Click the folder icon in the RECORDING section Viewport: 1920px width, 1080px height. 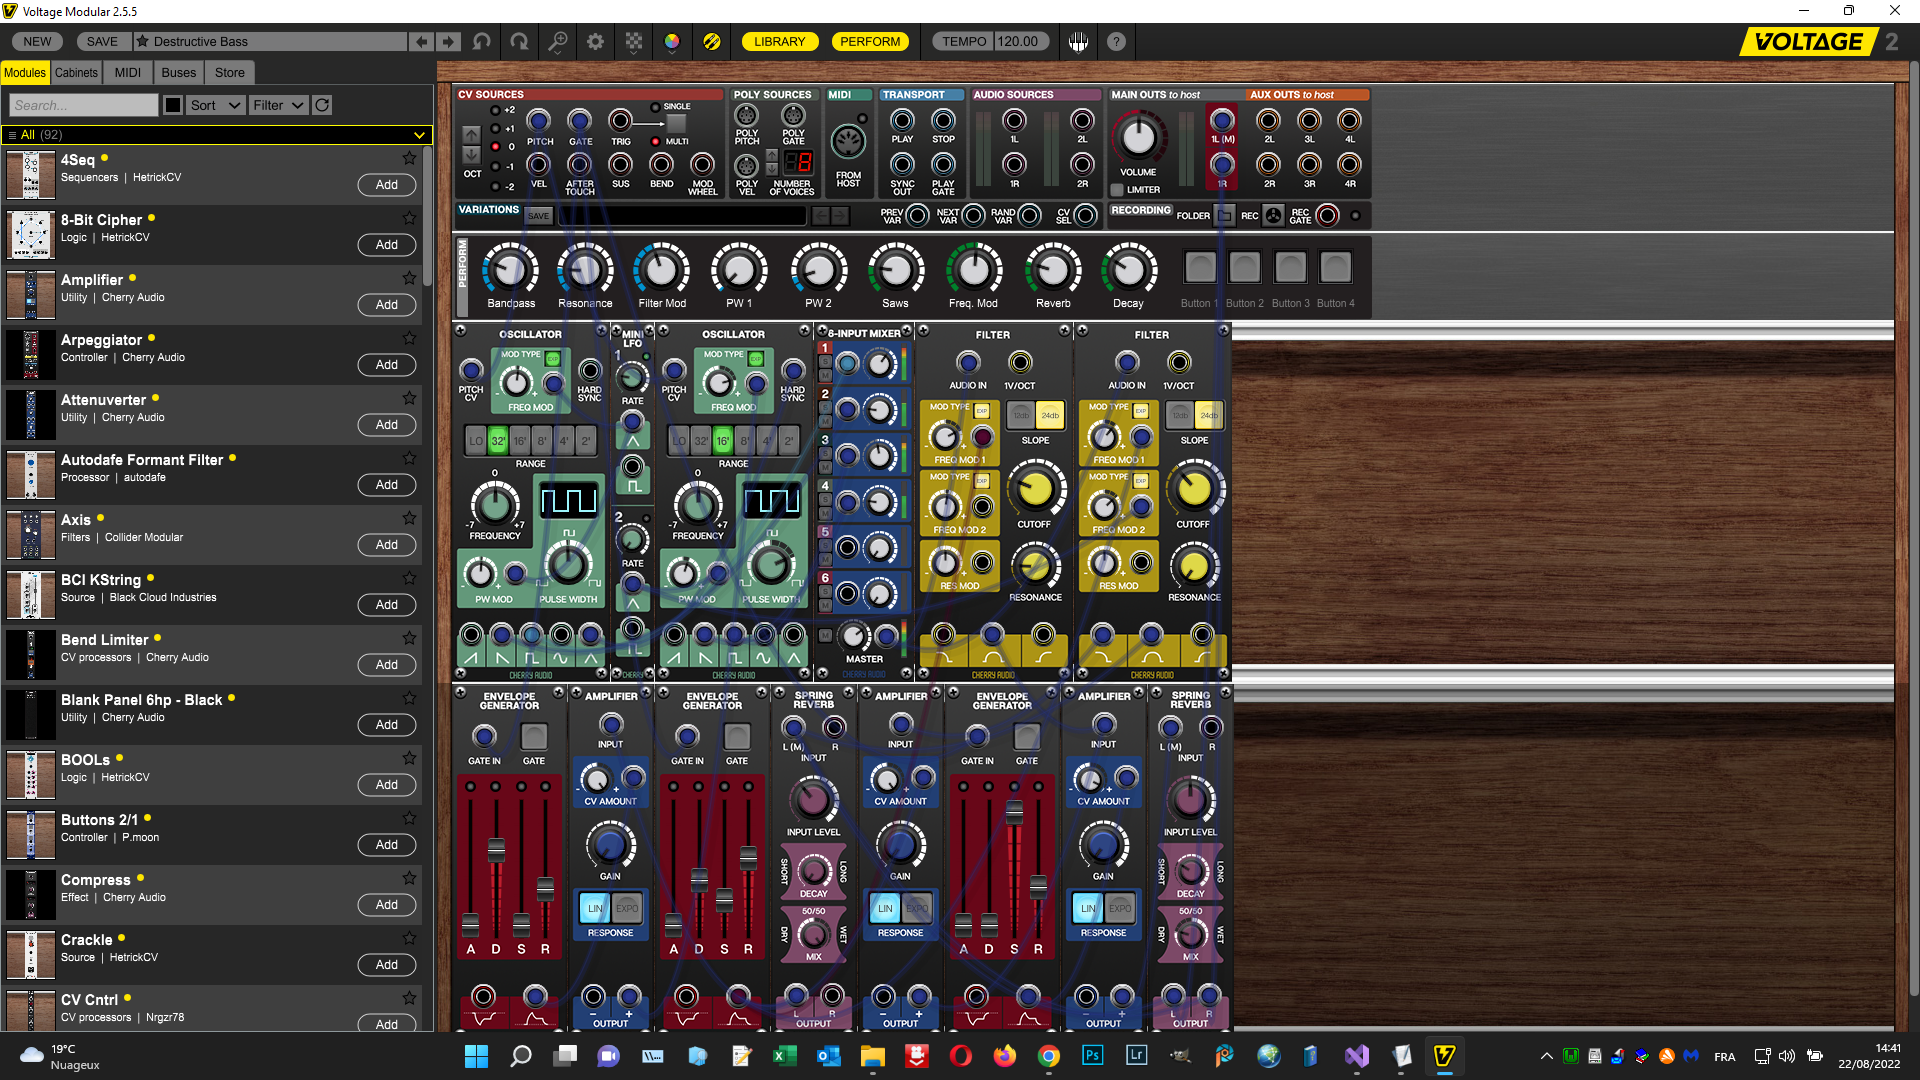(1222, 215)
